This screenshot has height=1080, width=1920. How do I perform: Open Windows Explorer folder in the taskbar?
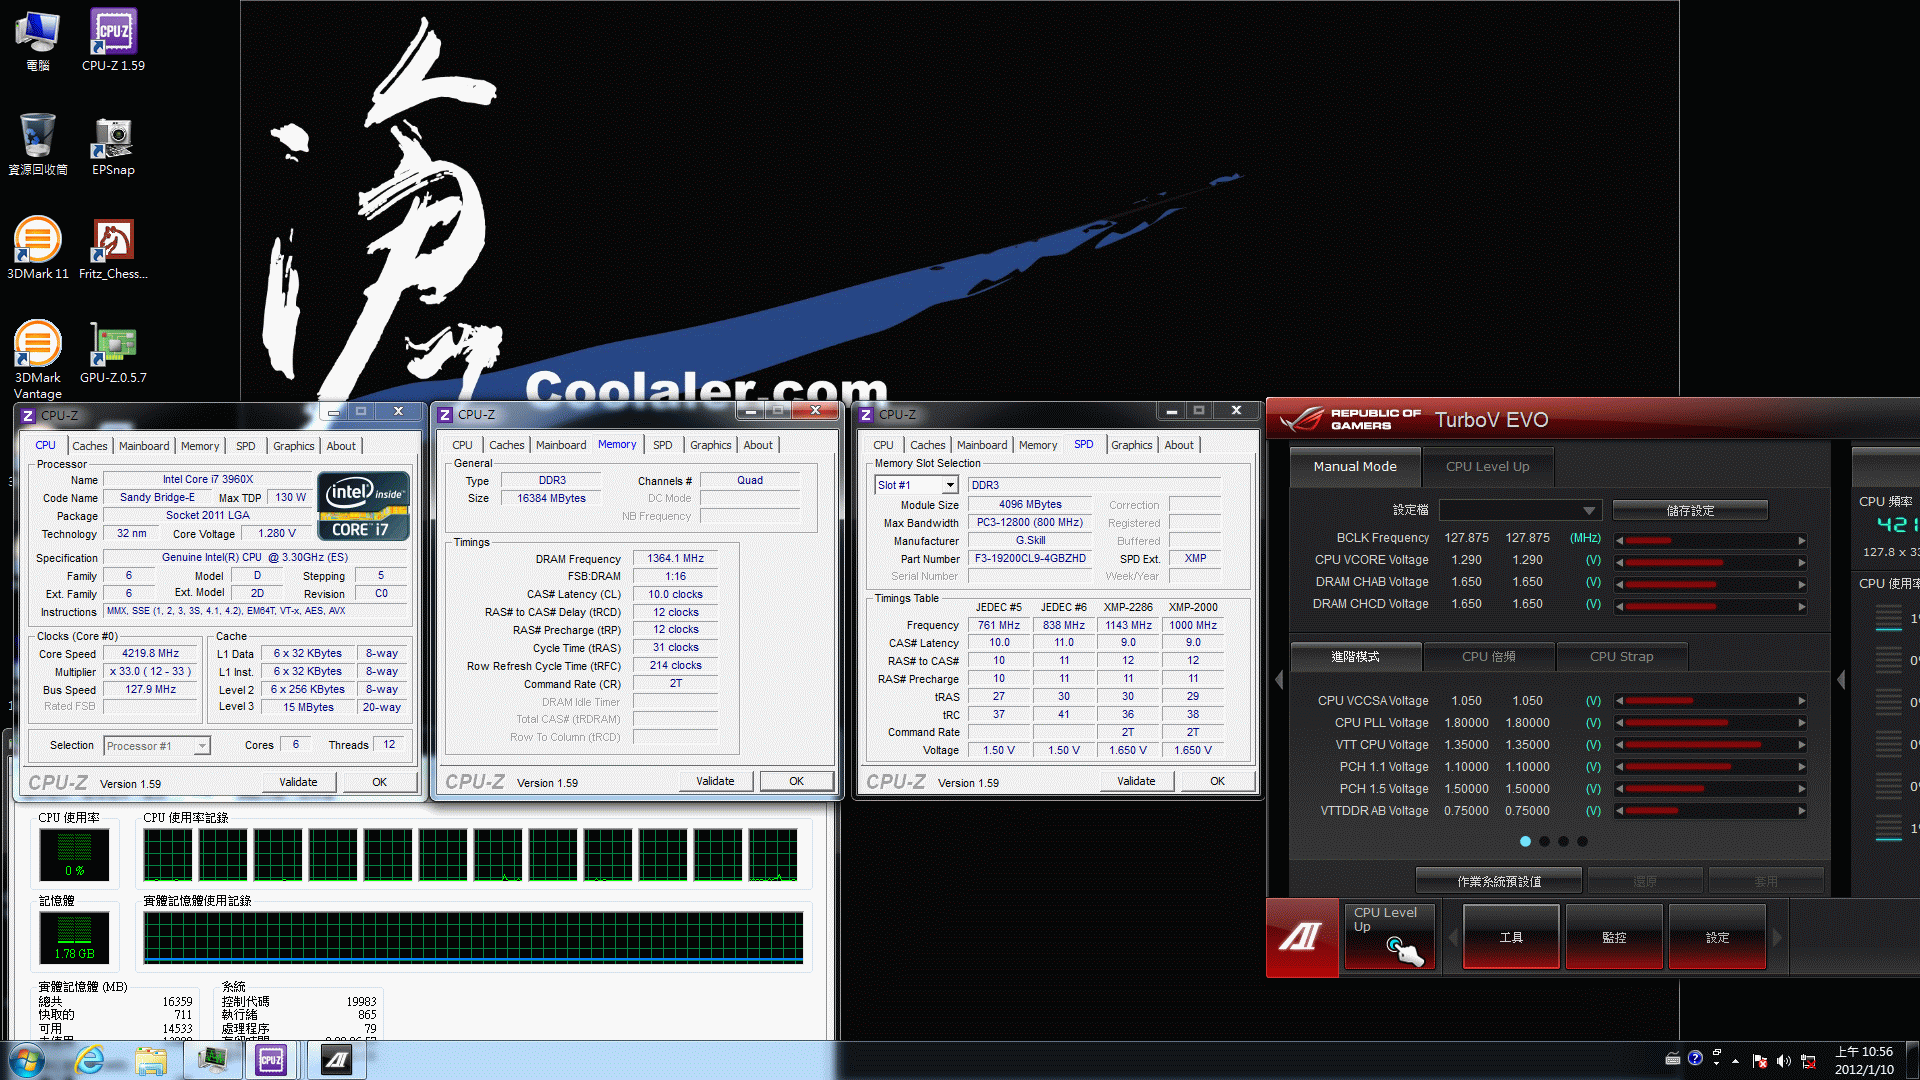[x=151, y=1060]
